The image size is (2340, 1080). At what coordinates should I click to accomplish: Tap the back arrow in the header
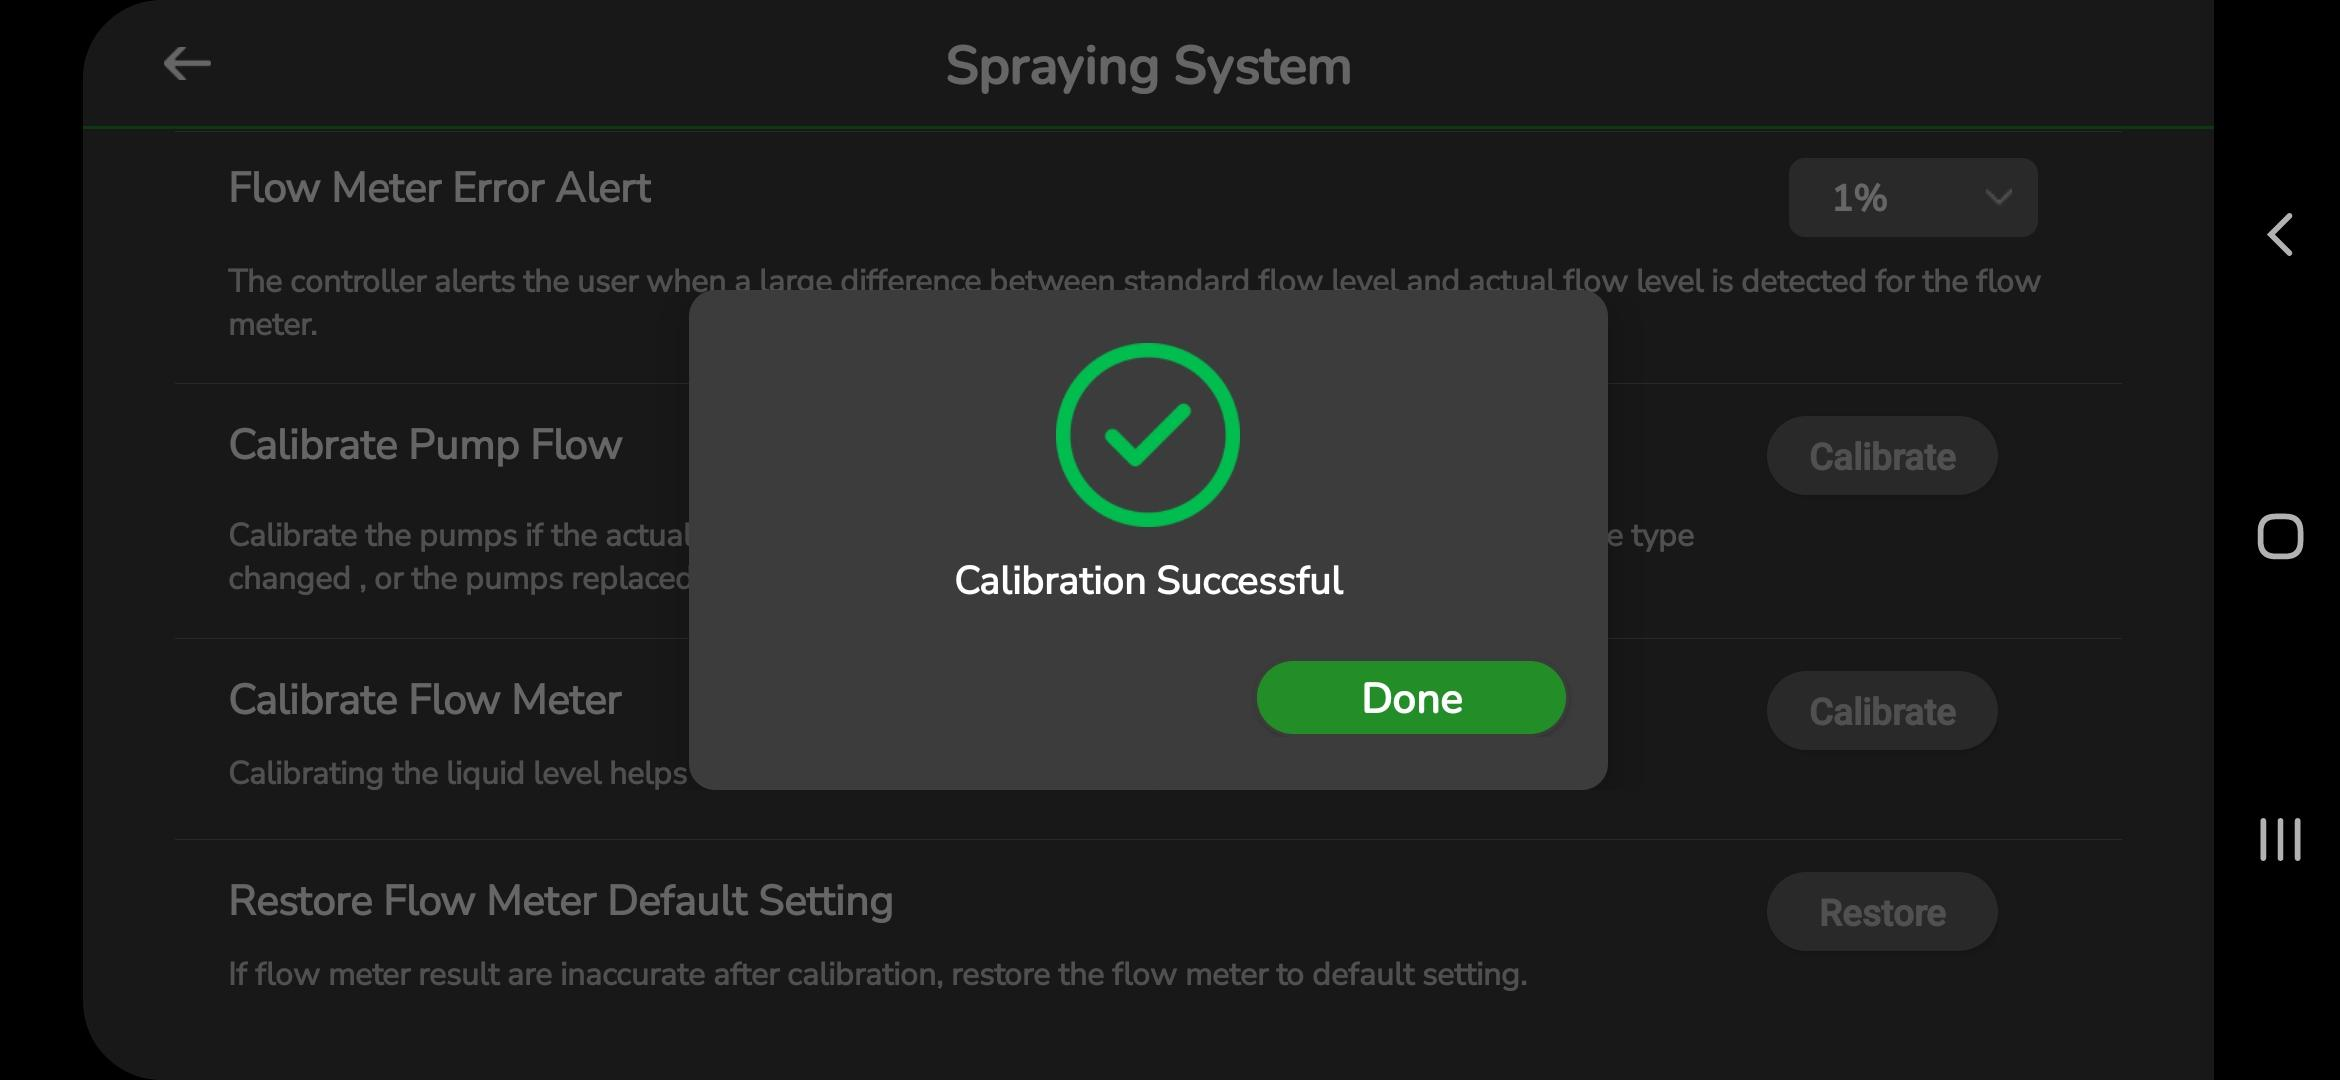click(x=187, y=64)
